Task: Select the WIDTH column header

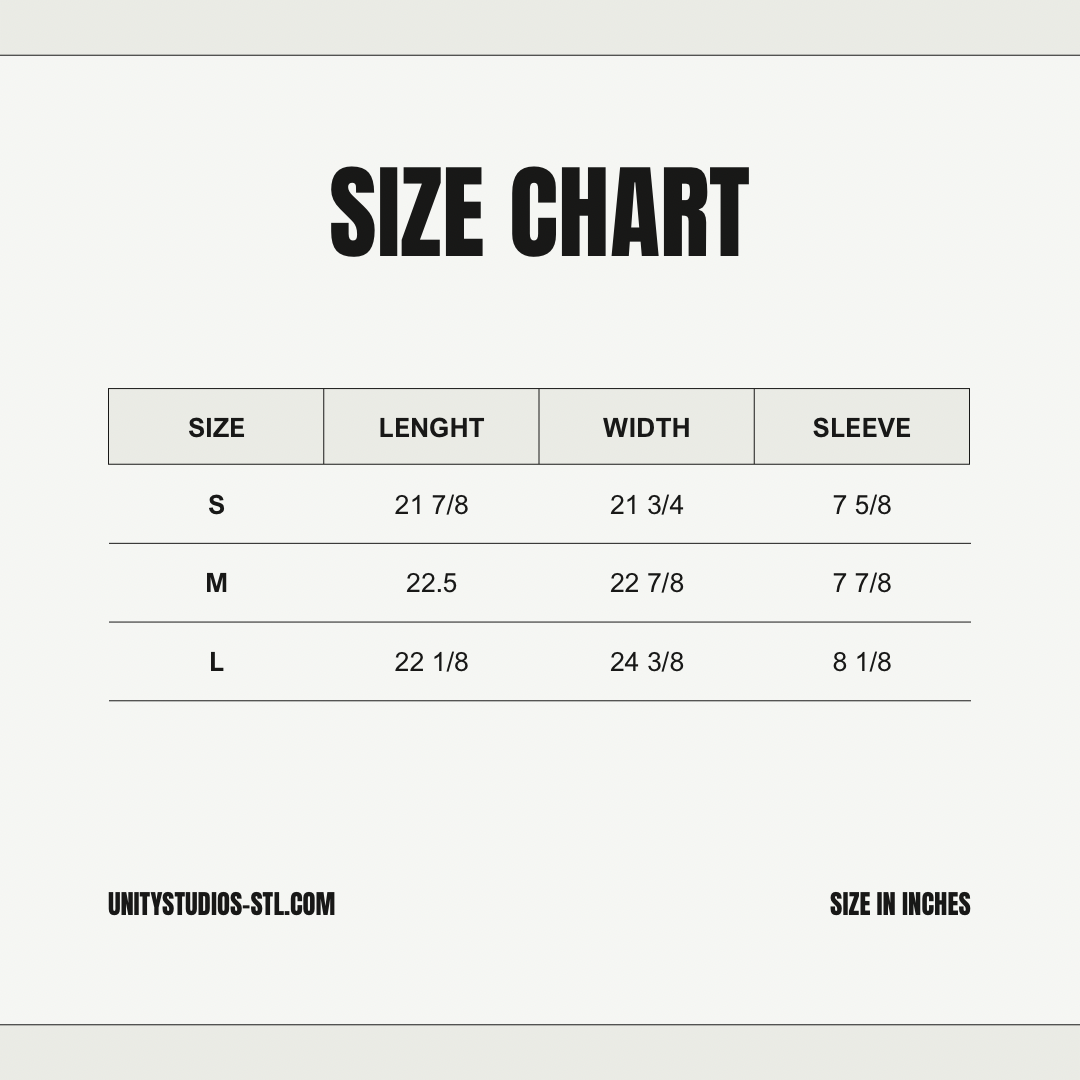Action: (647, 427)
